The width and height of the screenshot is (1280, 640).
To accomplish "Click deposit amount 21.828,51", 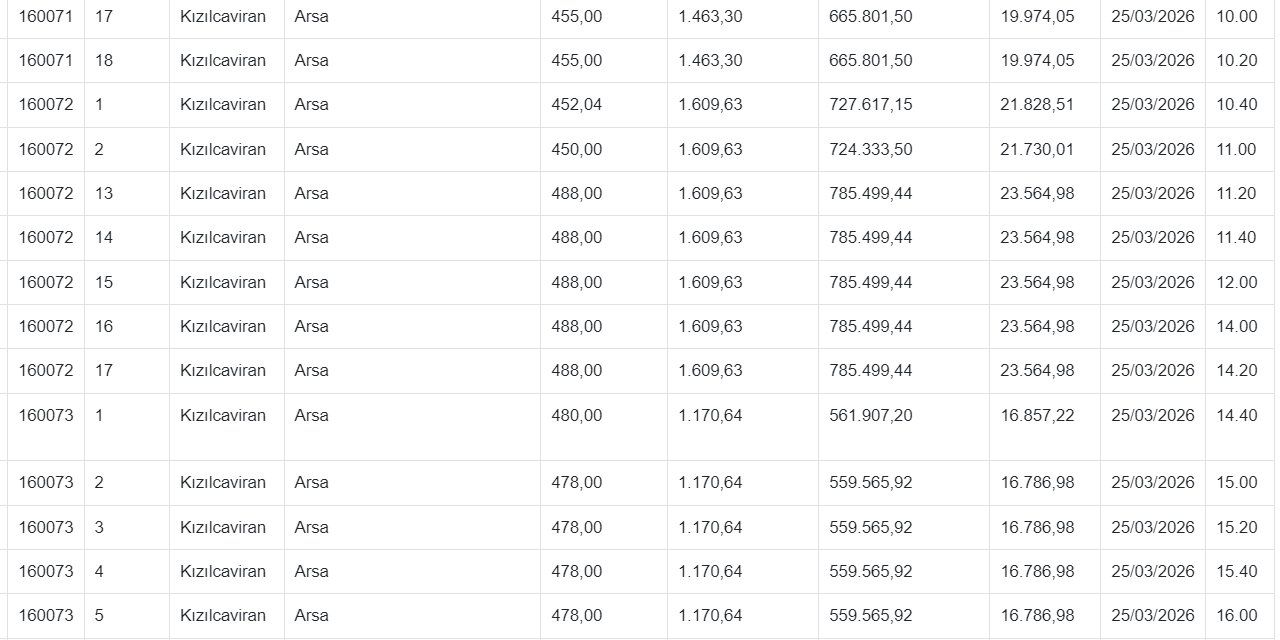I will 1037,104.
